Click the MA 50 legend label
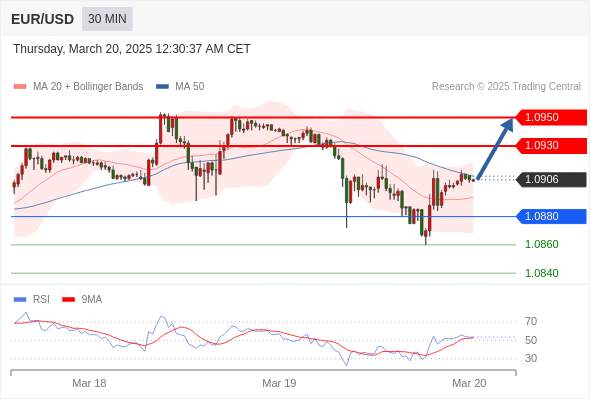 190,87
